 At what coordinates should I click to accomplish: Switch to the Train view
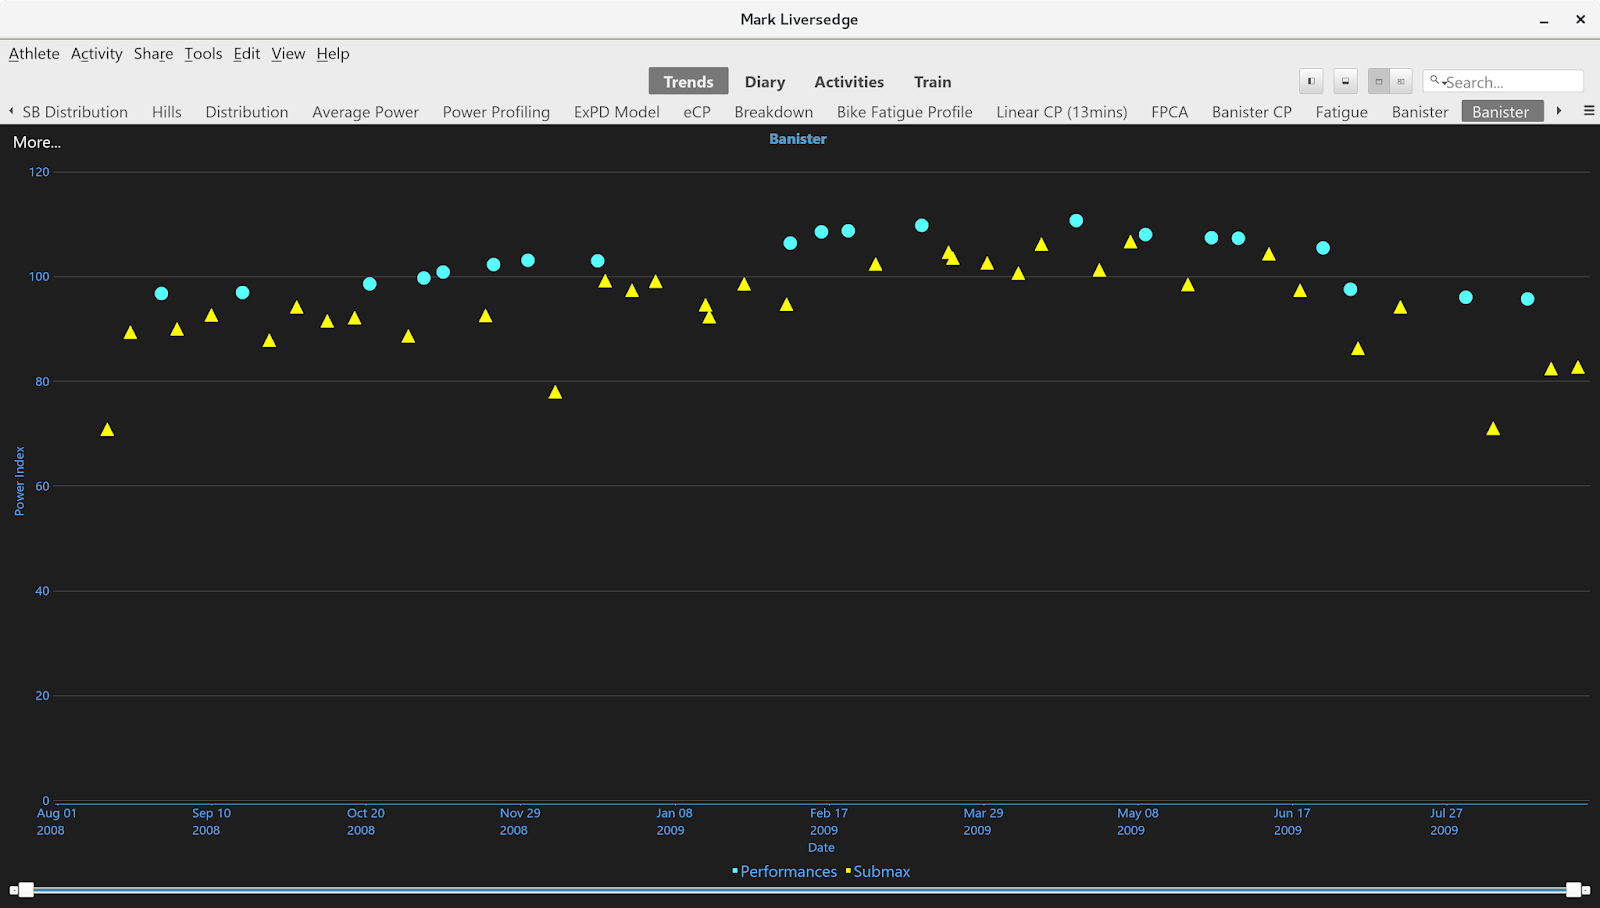[x=933, y=82]
